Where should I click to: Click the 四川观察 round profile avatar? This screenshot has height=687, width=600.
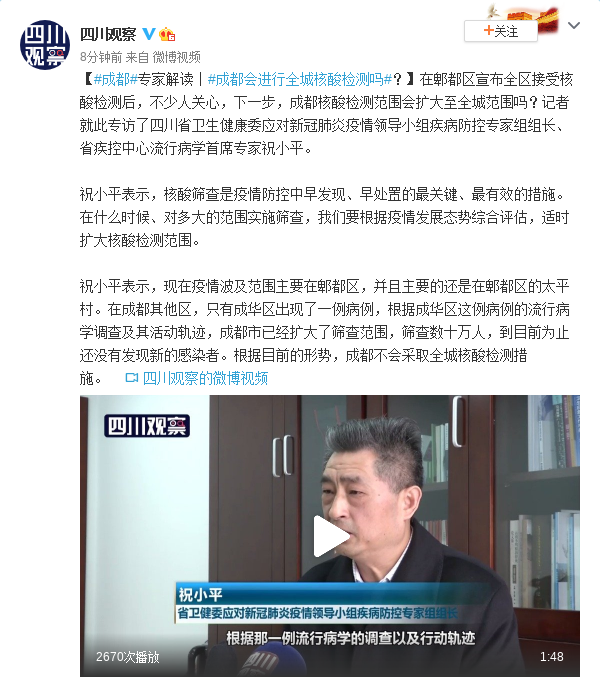[45, 45]
